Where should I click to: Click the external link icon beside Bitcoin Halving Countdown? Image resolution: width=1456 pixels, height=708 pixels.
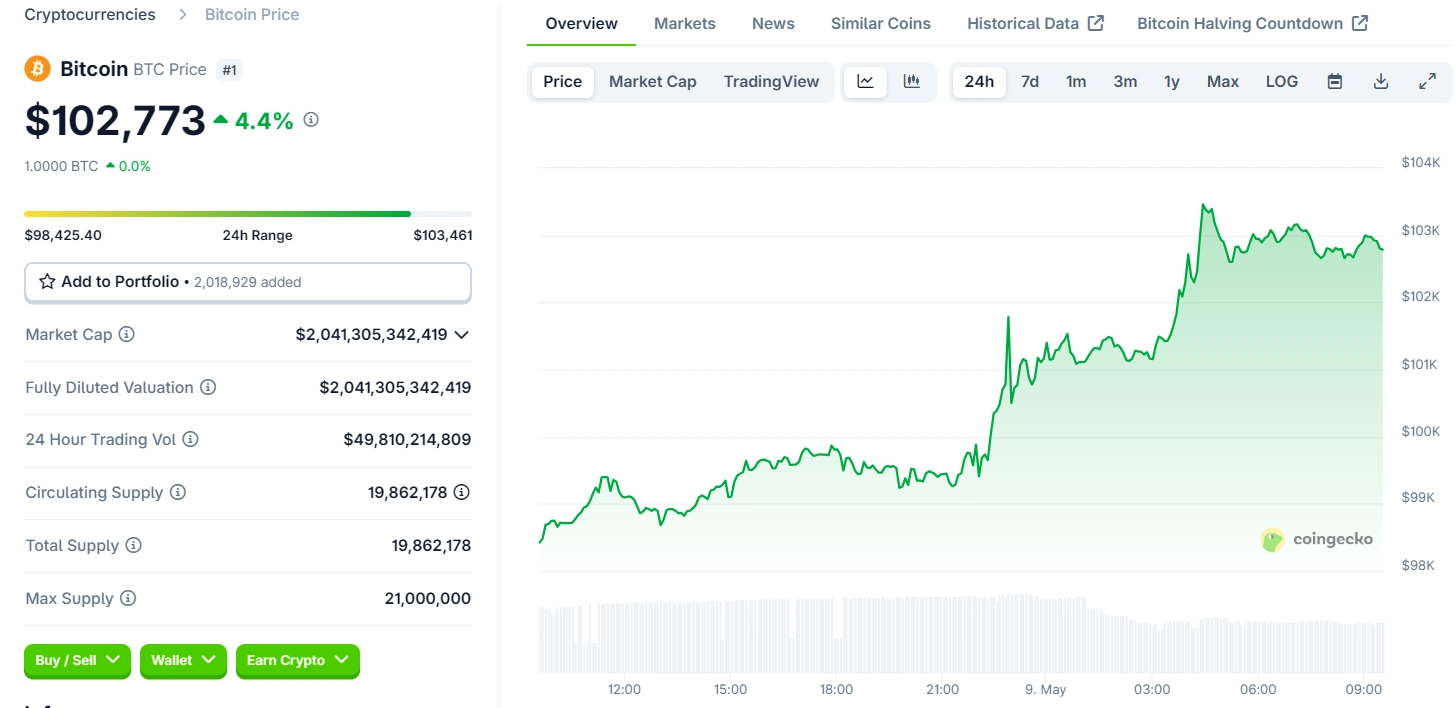1360,23
